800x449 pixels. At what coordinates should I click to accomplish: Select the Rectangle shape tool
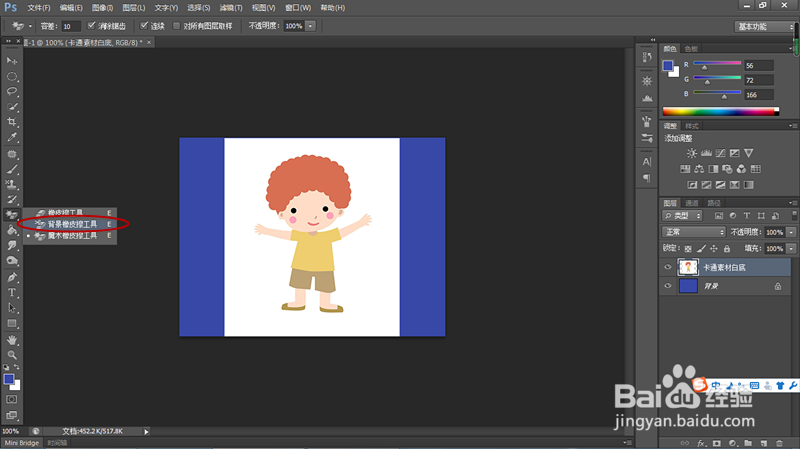[x=12, y=323]
